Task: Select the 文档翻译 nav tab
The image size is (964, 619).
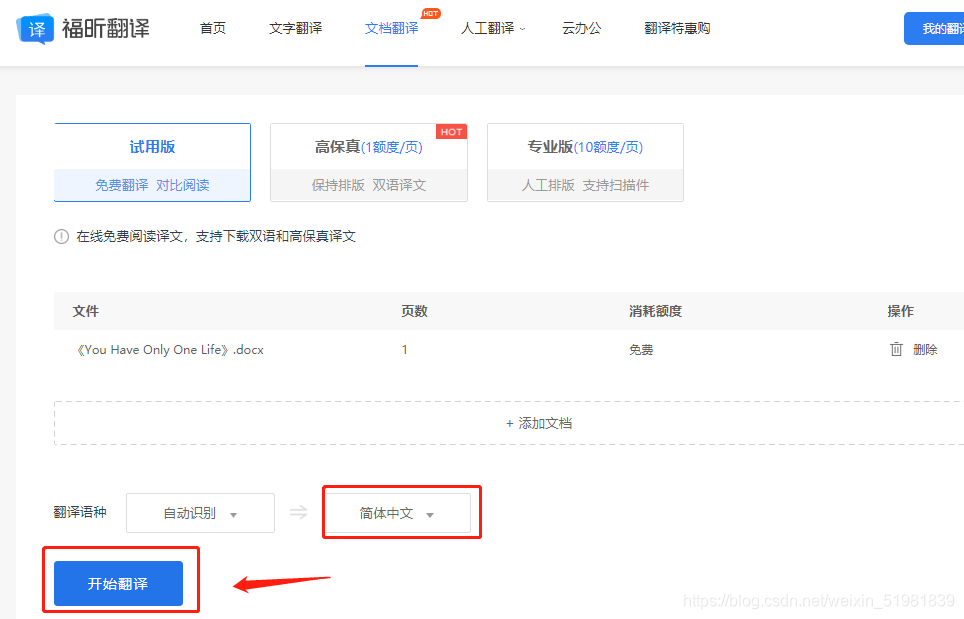Action: click(x=391, y=28)
